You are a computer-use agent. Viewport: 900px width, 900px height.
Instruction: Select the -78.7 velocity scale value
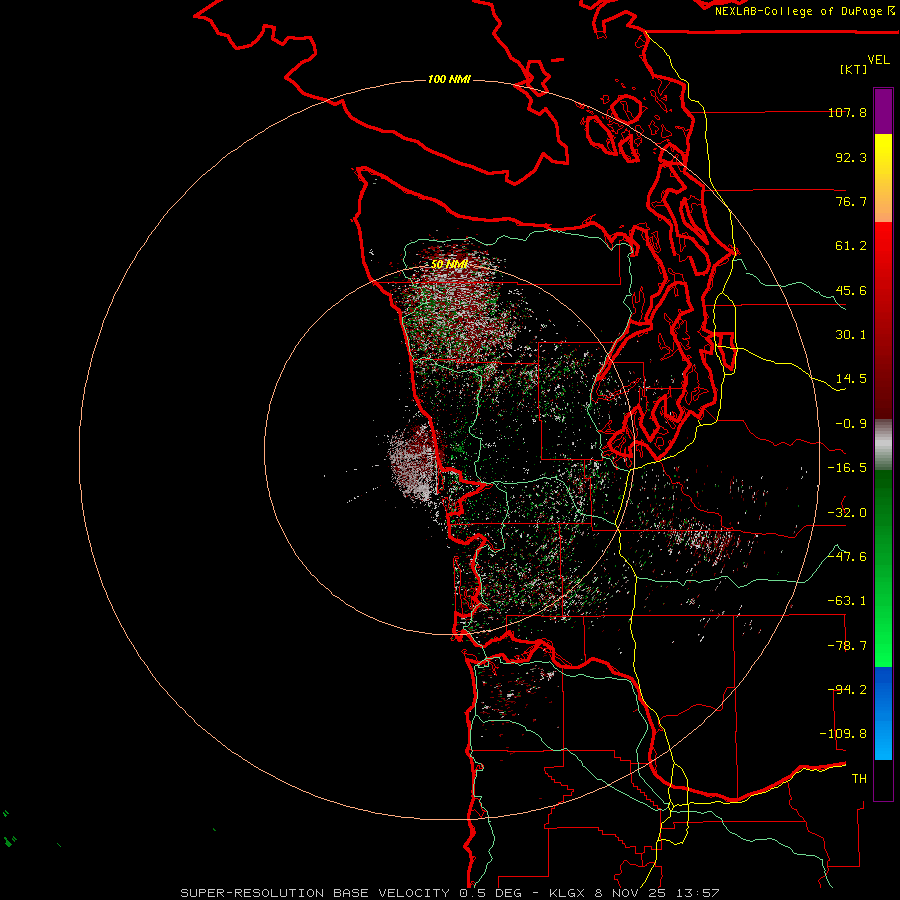point(847,646)
